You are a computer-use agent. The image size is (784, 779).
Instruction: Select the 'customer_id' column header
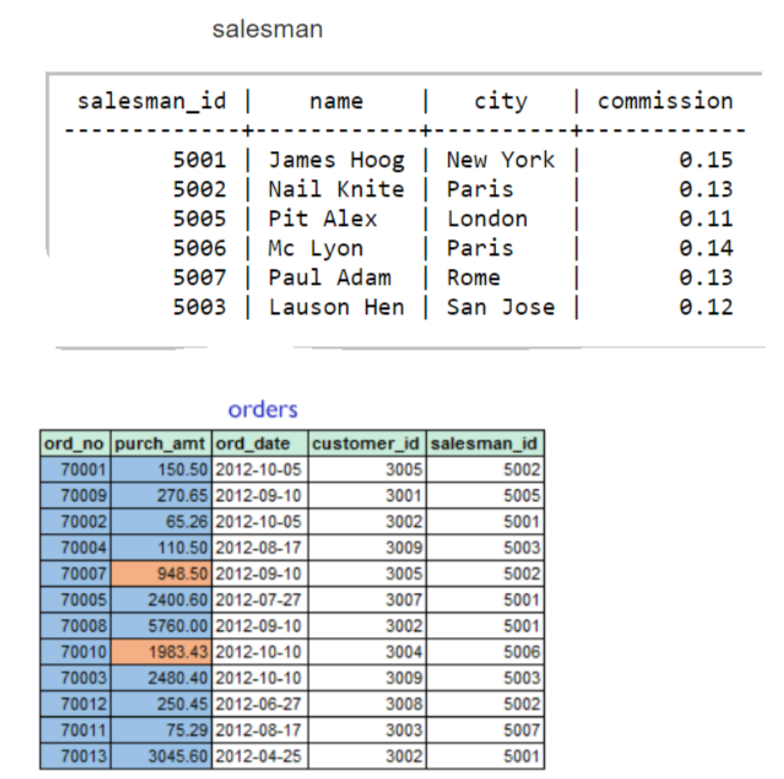pyautogui.click(x=366, y=444)
